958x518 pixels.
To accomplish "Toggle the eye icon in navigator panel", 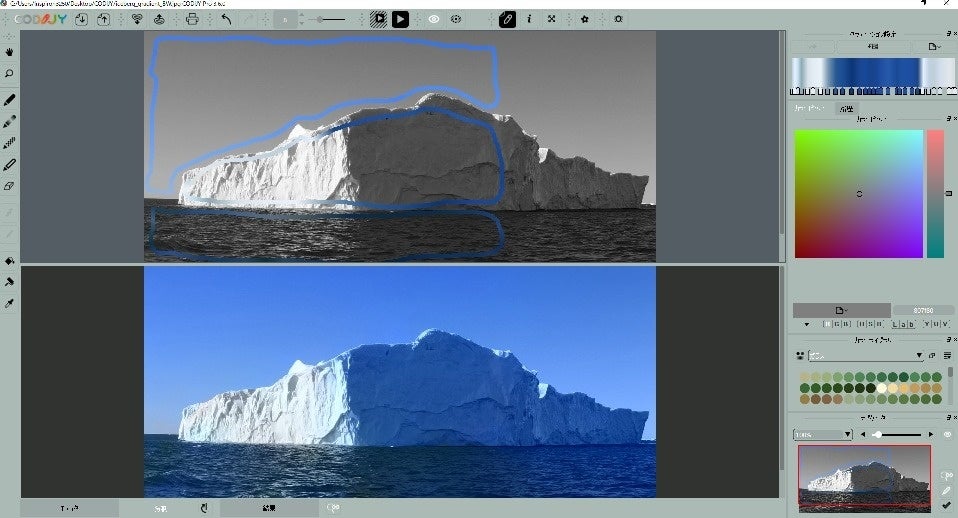I will 948,434.
